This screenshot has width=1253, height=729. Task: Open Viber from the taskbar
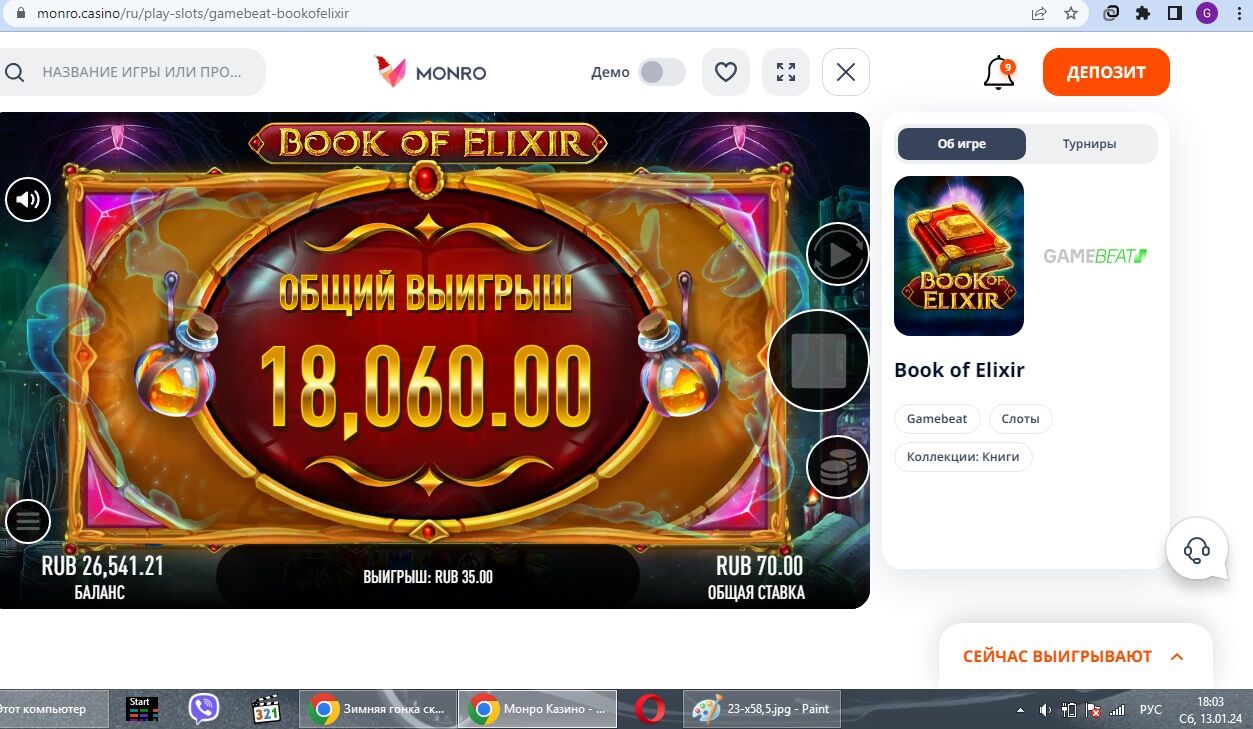(x=204, y=709)
